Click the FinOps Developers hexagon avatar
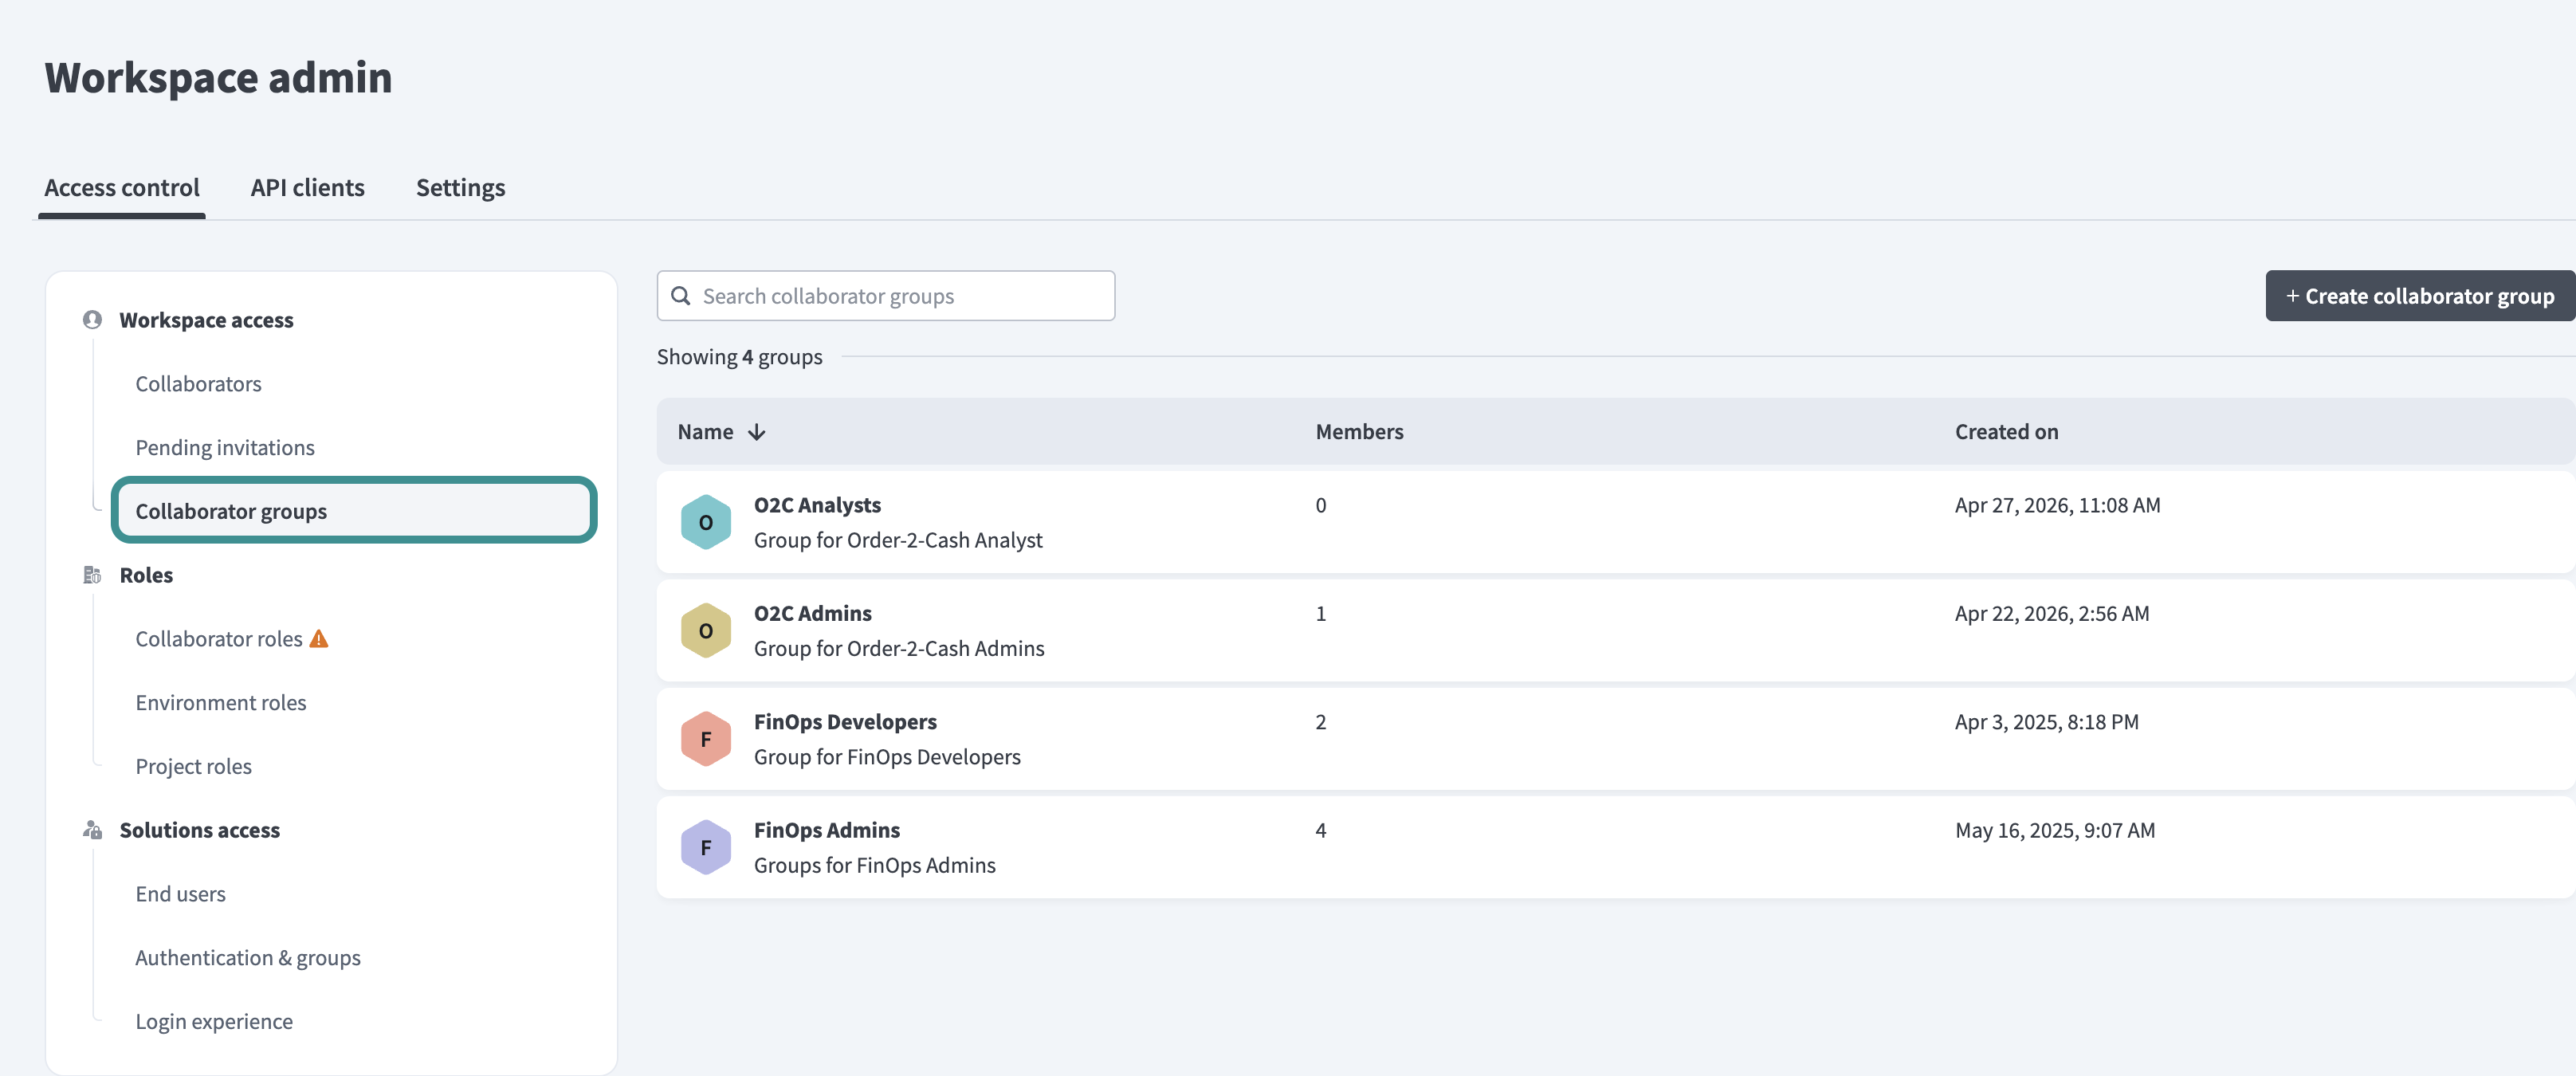This screenshot has height=1076, width=2576. (x=705, y=738)
